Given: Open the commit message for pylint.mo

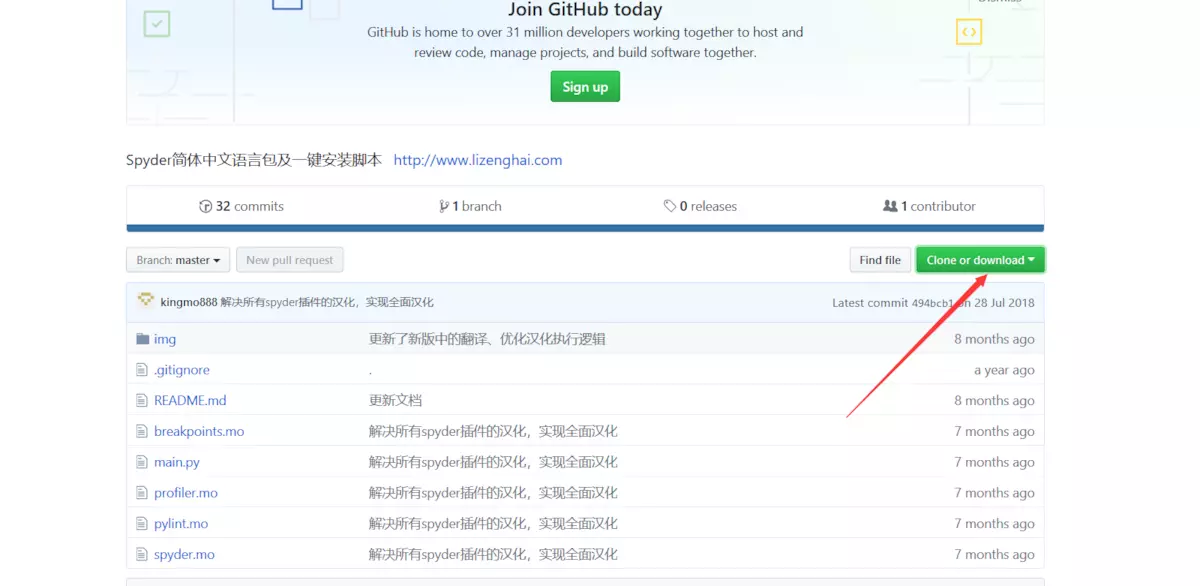Looking at the screenshot, I should click(493, 523).
